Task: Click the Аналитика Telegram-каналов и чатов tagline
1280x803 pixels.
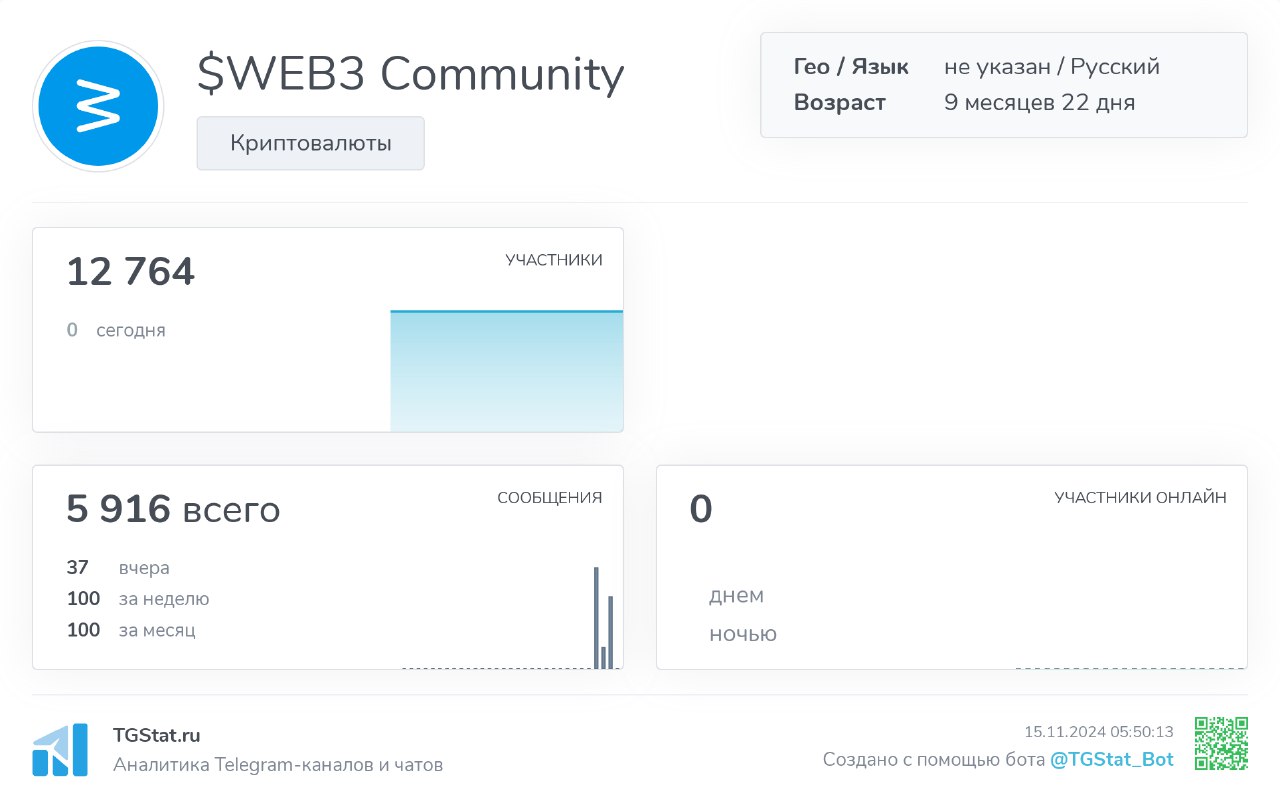Action: [x=278, y=765]
